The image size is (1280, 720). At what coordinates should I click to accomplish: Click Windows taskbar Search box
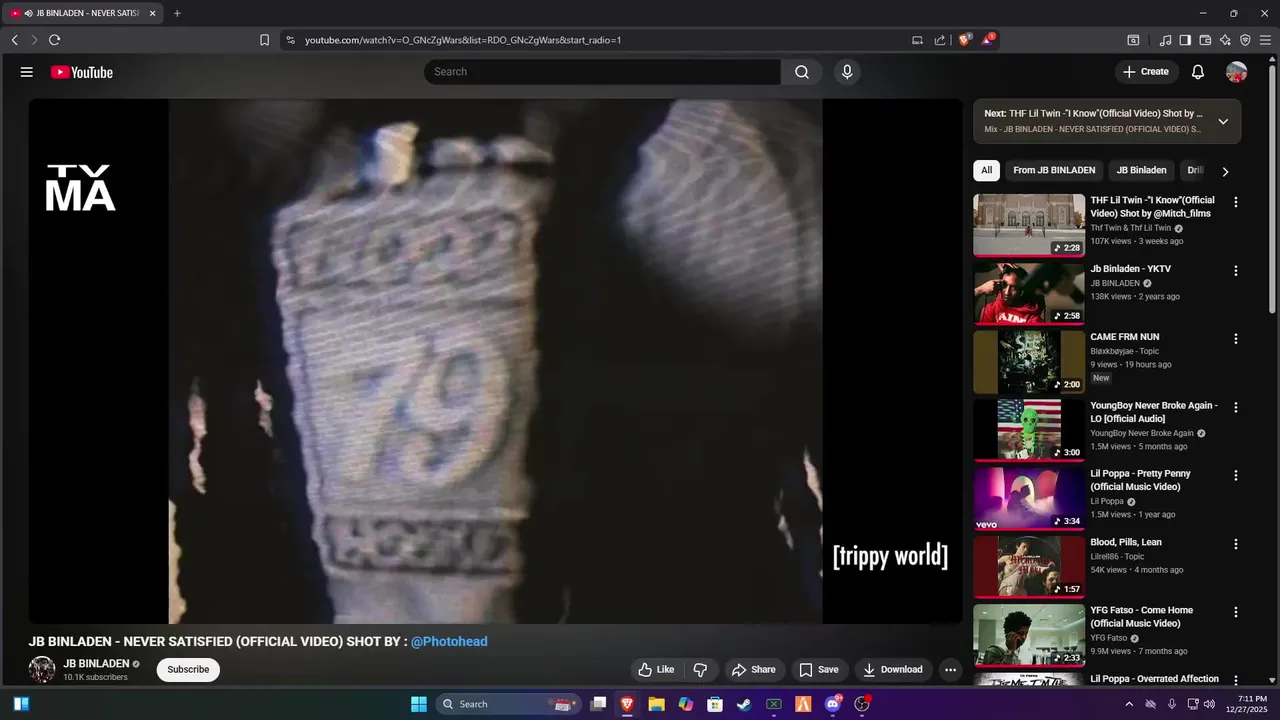tap(509, 704)
